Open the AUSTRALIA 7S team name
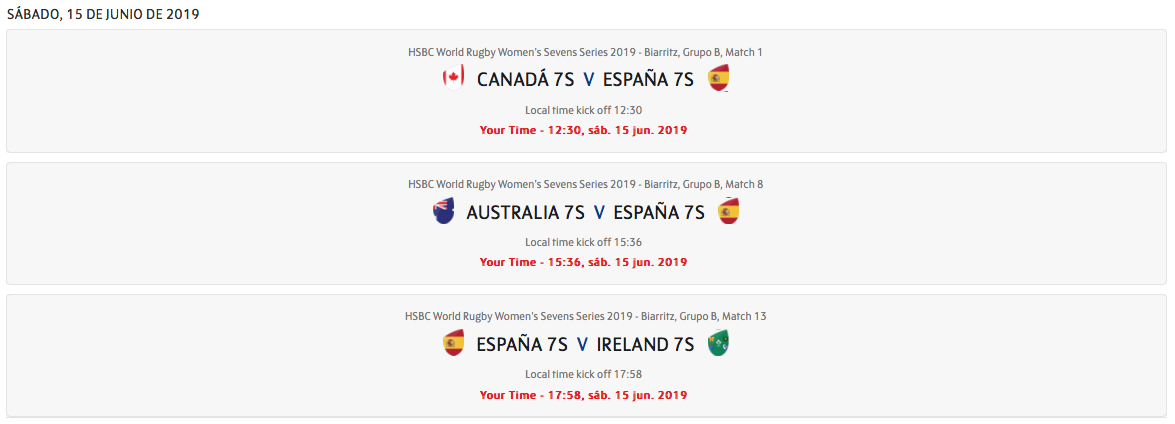This screenshot has height=424, width=1175. click(525, 212)
